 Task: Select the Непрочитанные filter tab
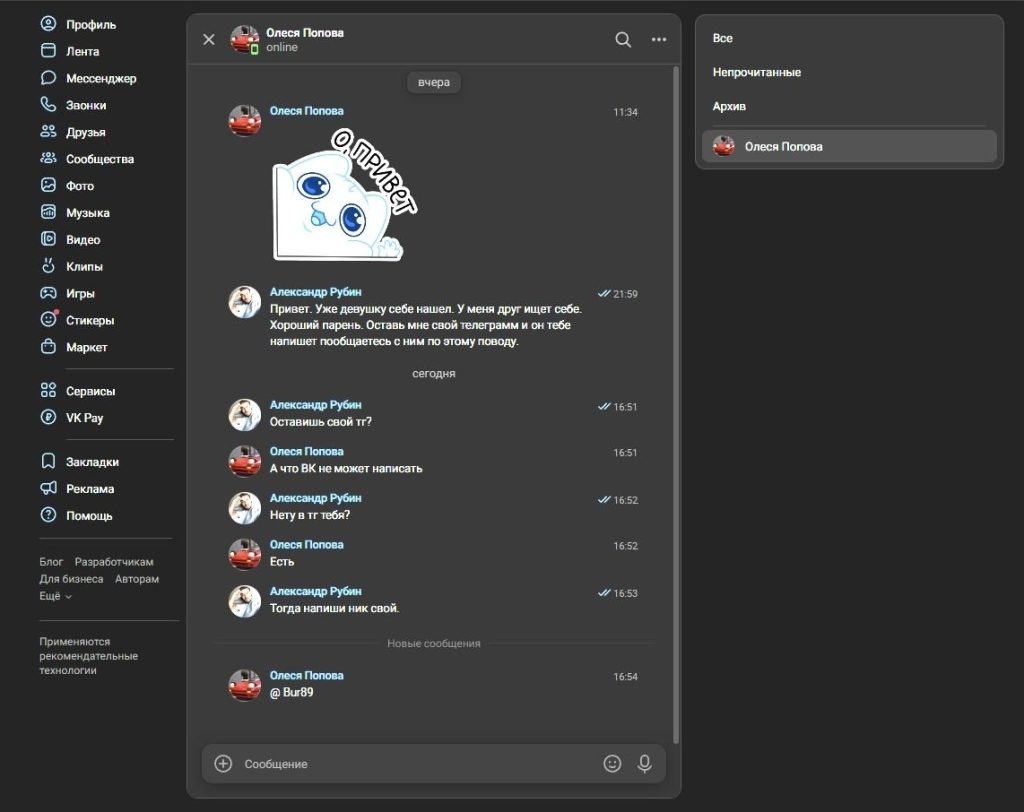pos(756,72)
